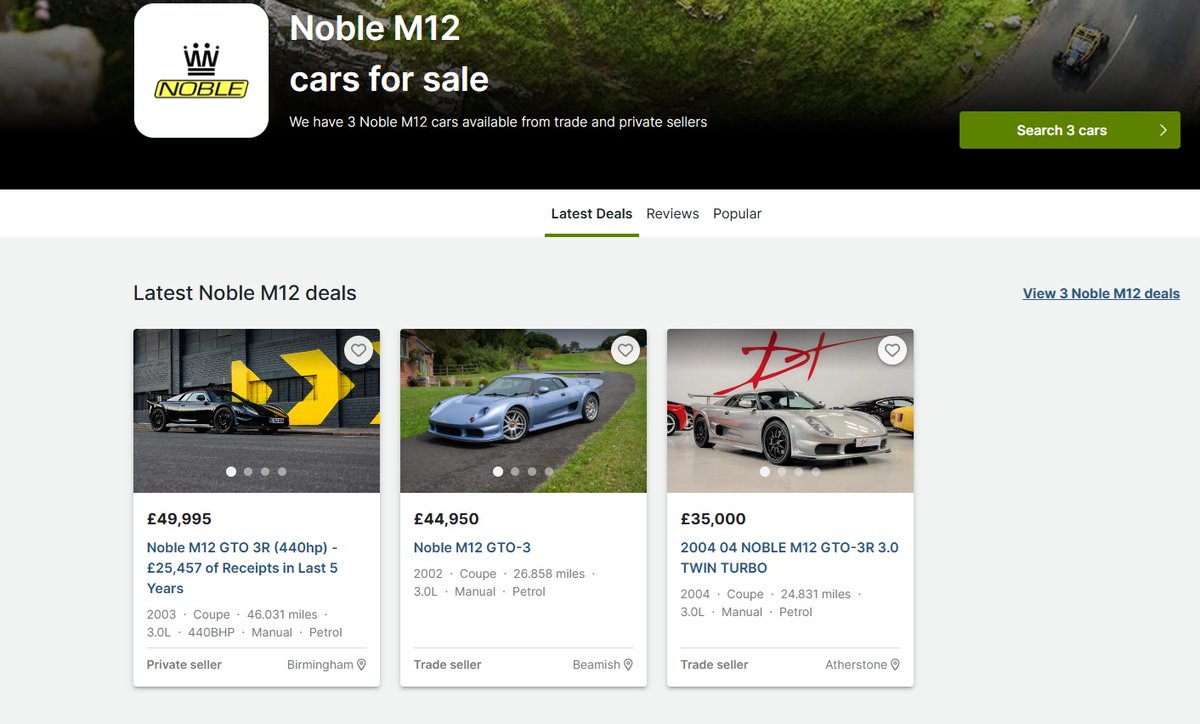Click chevron arrow on Search 3 cars
1200x724 pixels.
pyautogui.click(x=1163, y=130)
